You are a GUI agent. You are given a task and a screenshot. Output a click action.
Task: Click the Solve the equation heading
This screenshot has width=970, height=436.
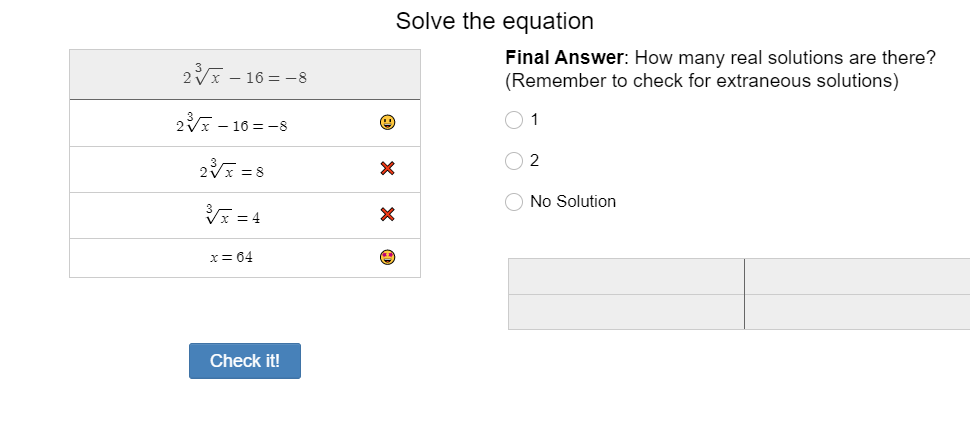coord(494,21)
